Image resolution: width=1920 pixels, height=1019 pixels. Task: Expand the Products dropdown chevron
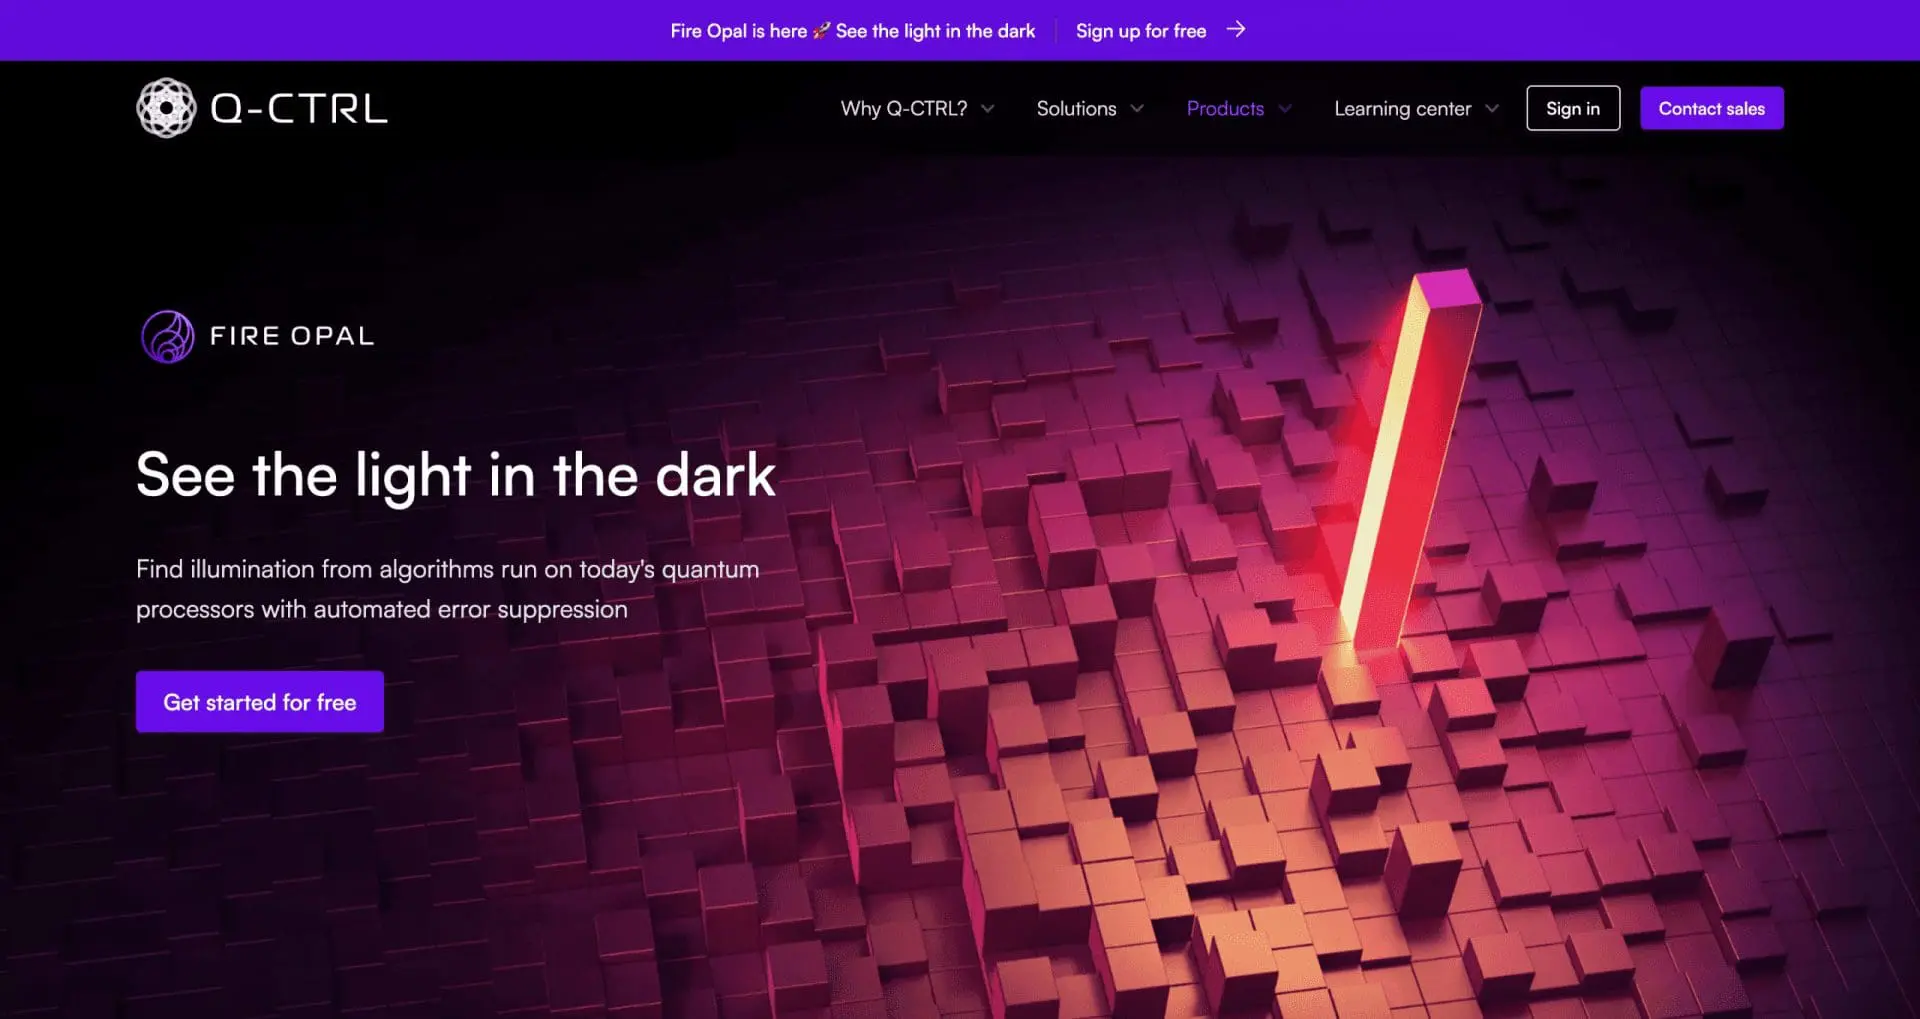(x=1285, y=109)
